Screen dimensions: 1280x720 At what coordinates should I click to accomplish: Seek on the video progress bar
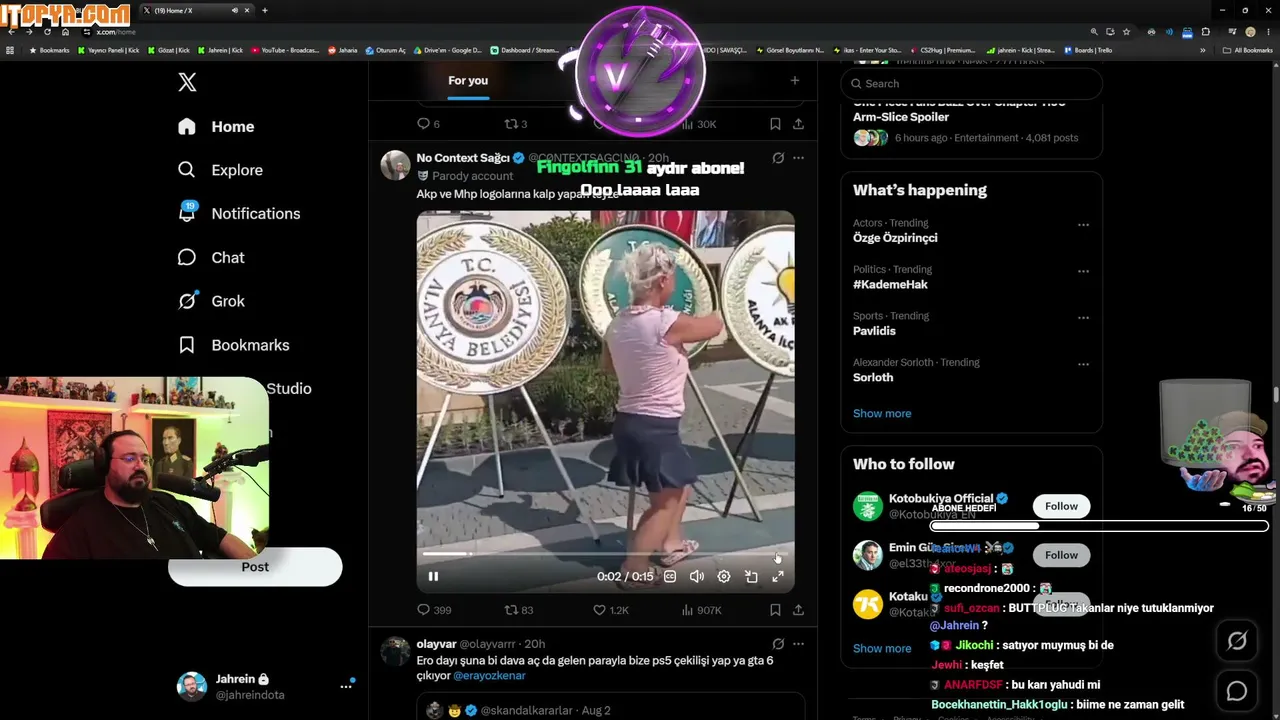pyautogui.click(x=604, y=553)
